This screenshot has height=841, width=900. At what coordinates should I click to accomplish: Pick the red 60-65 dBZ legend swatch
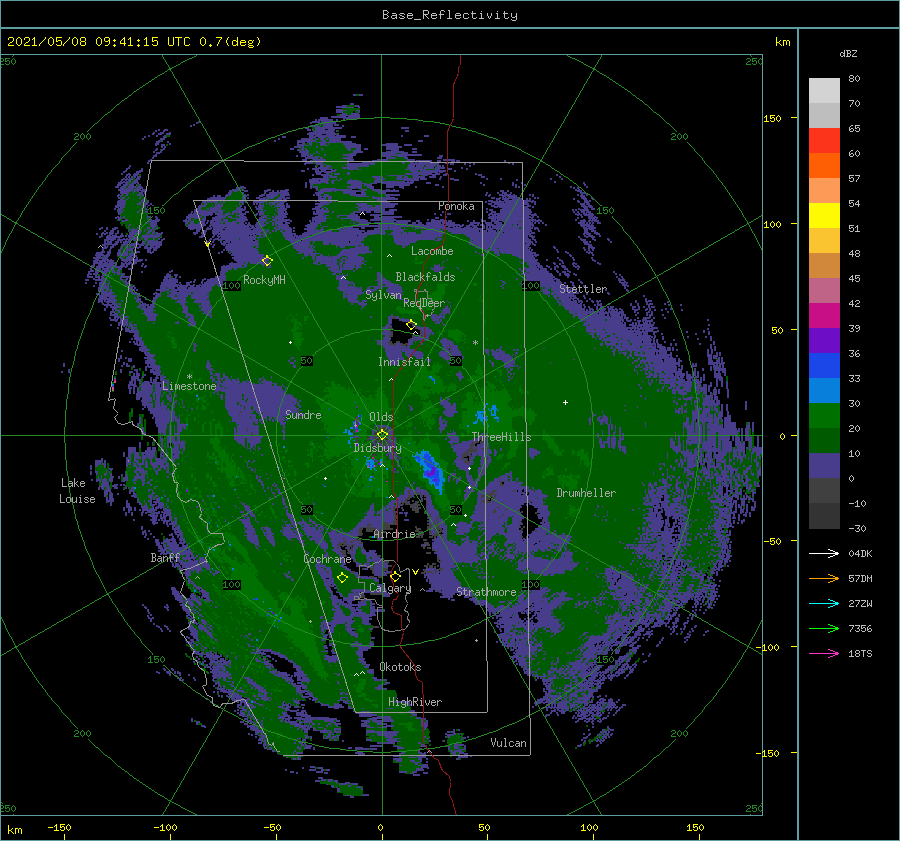(824, 141)
